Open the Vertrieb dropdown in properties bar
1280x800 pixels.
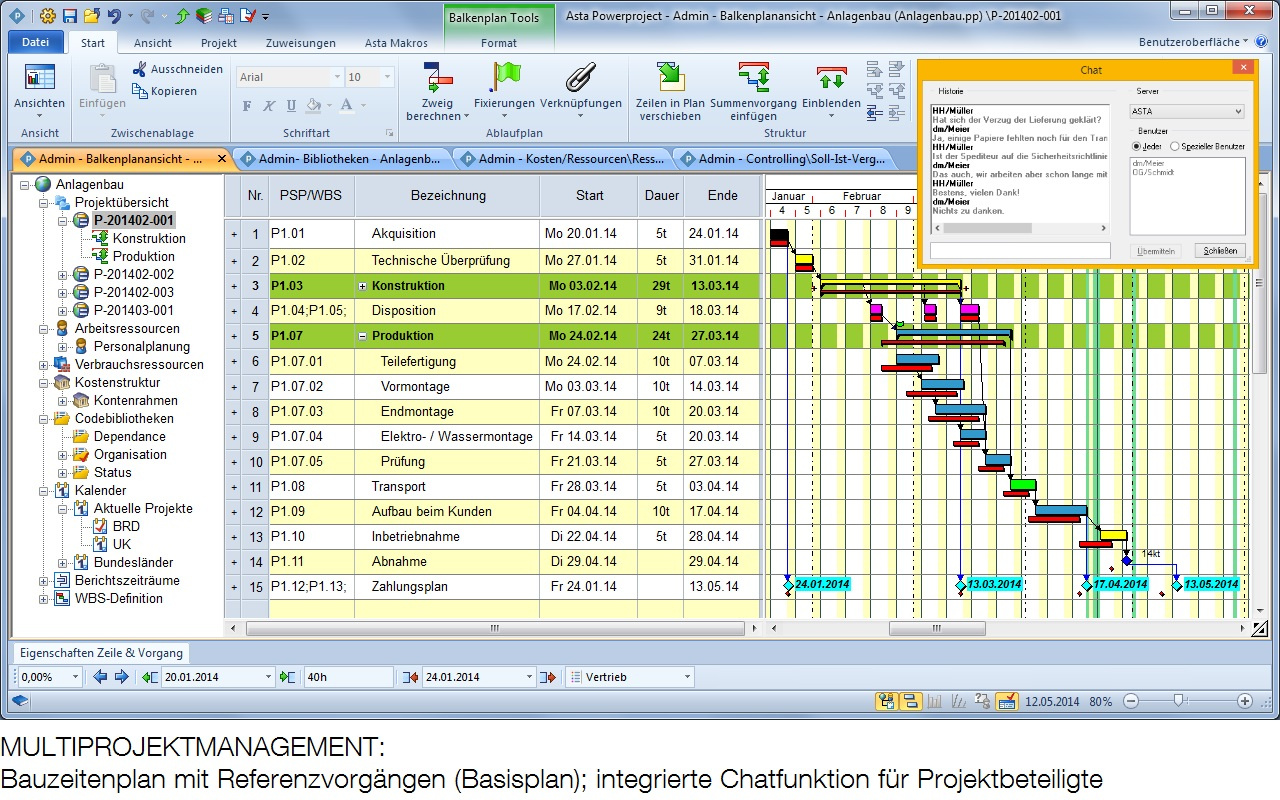tap(687, 677)
